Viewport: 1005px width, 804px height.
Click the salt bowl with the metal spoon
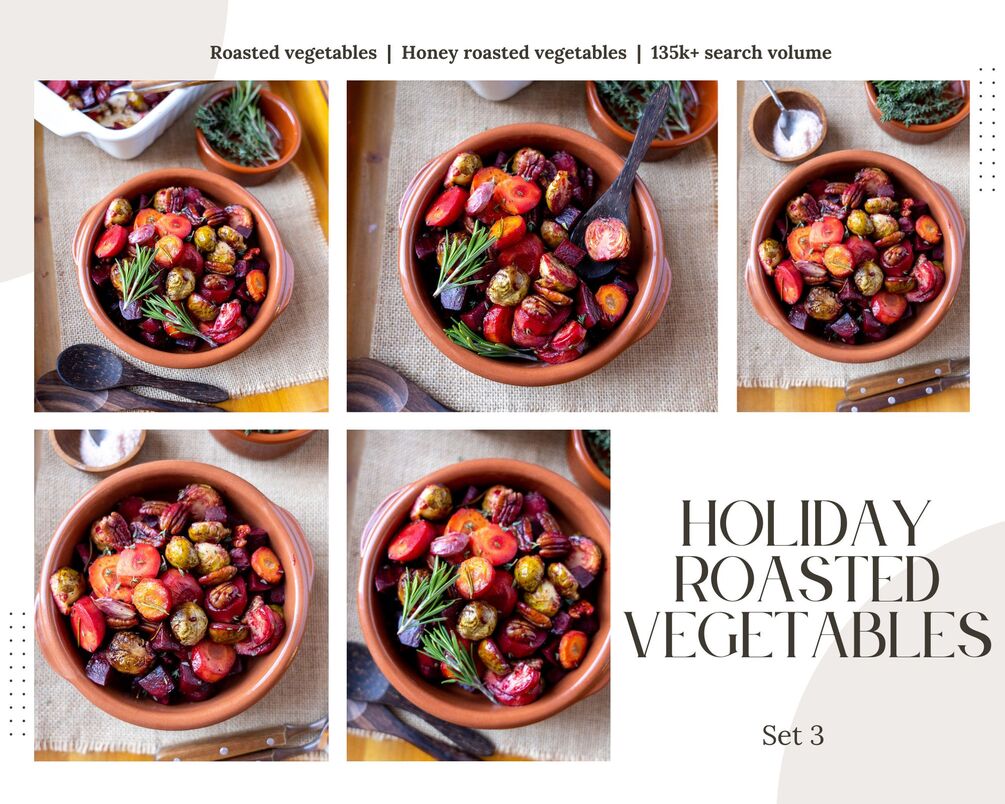coord(788,124)
